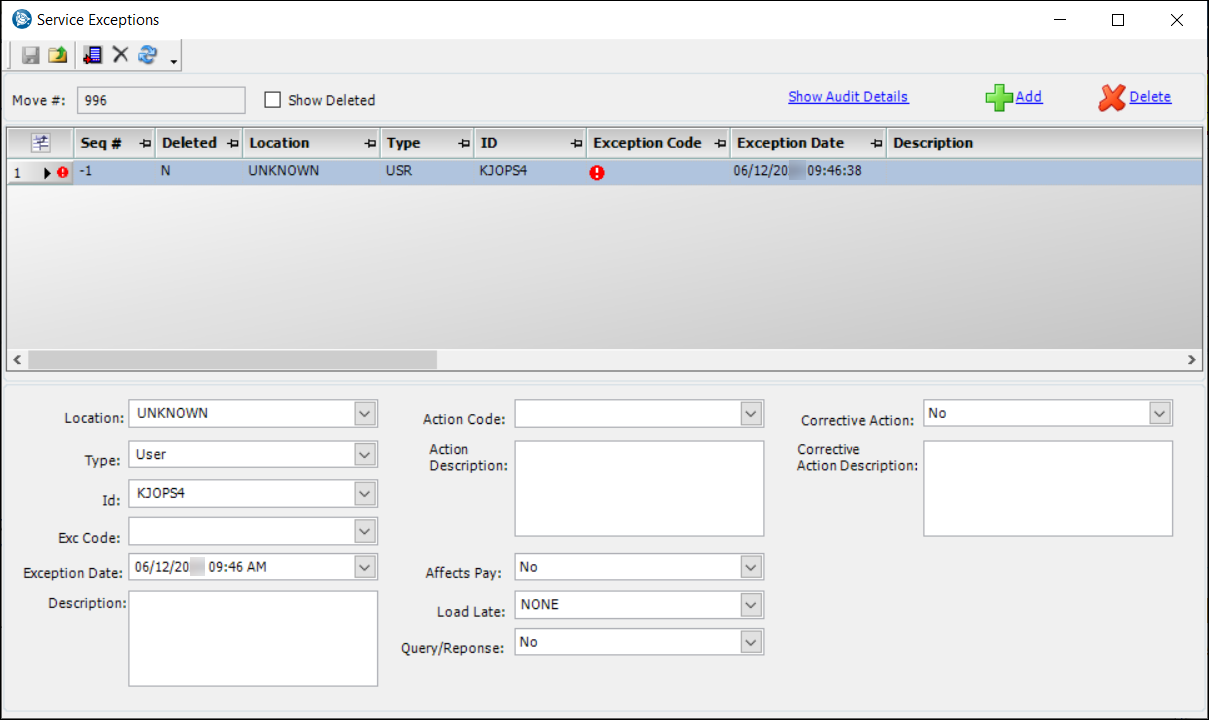Viewport: 1209px width, 720px height.
Task: Expand the Location dropdown
Action: coord(365,413)
